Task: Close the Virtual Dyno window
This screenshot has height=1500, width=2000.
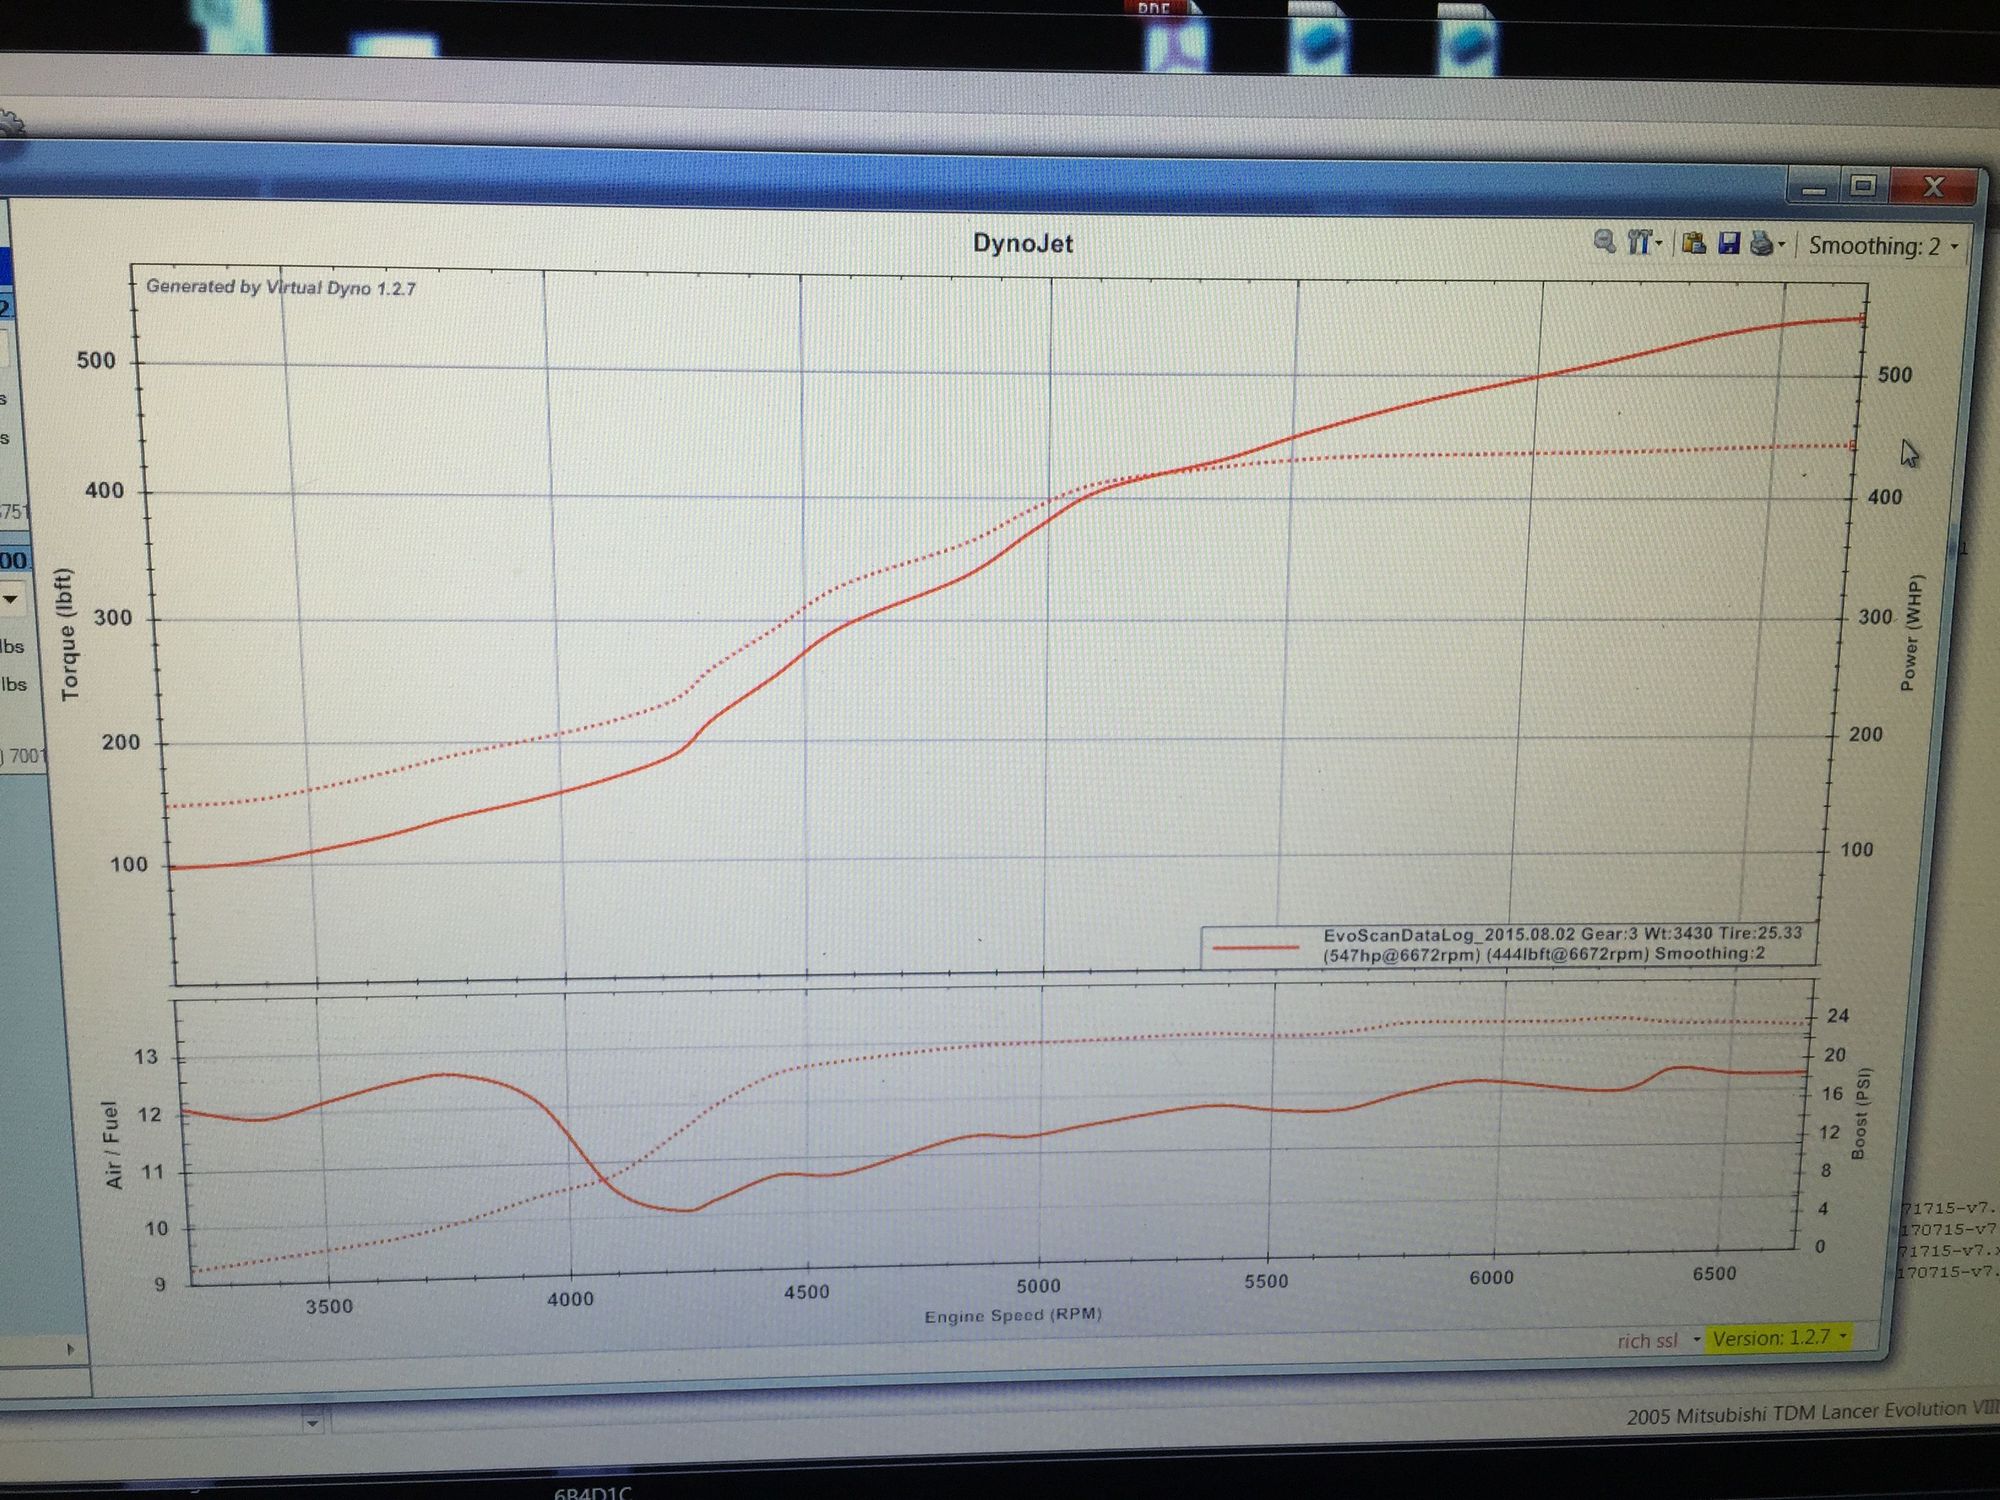Action: pos(1933,187)
